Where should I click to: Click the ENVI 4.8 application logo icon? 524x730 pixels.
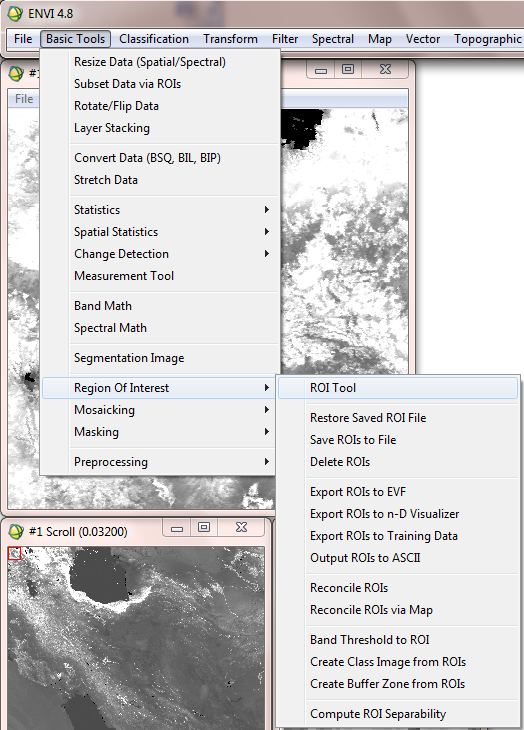coord(15,14)
